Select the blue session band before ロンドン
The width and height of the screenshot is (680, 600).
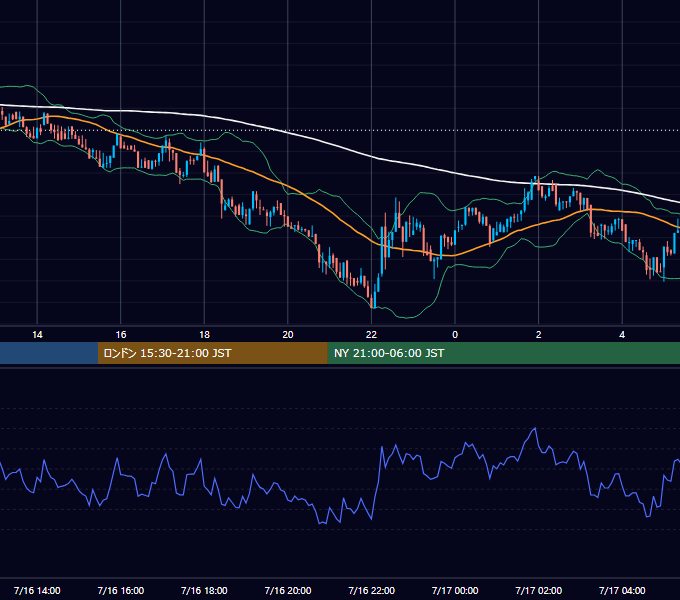[x=49, y=353]
